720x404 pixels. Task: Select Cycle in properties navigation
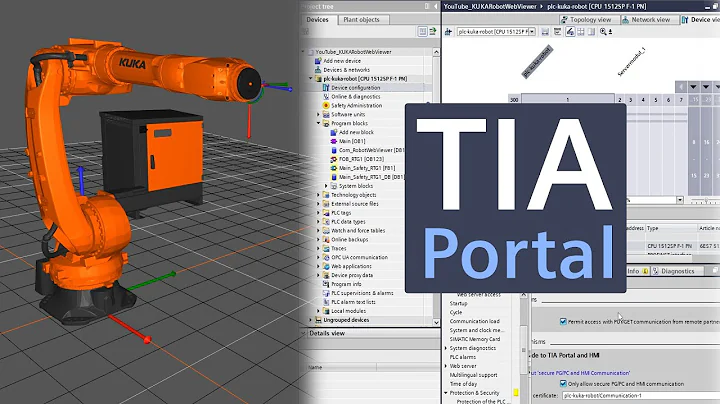[456, 312]
